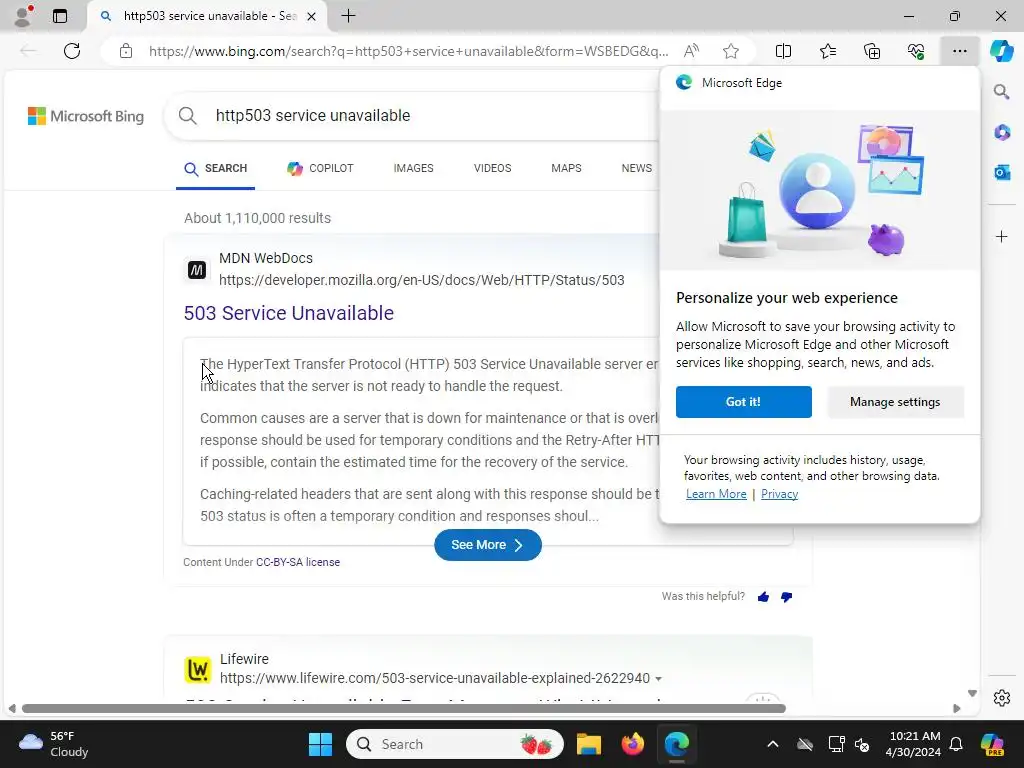Click the system tray network icon
The height and width of the screenshot is (768, 1024).
(836, 744)
